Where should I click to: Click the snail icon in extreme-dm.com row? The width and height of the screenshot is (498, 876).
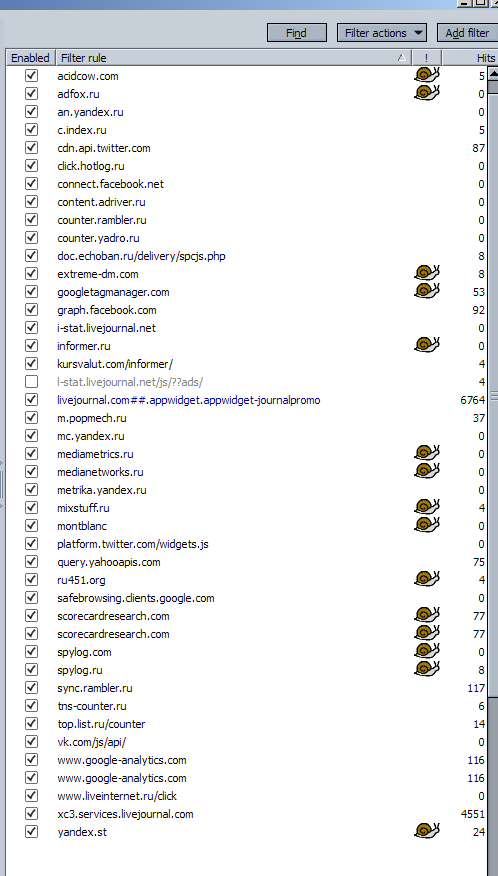click(427, 273)
